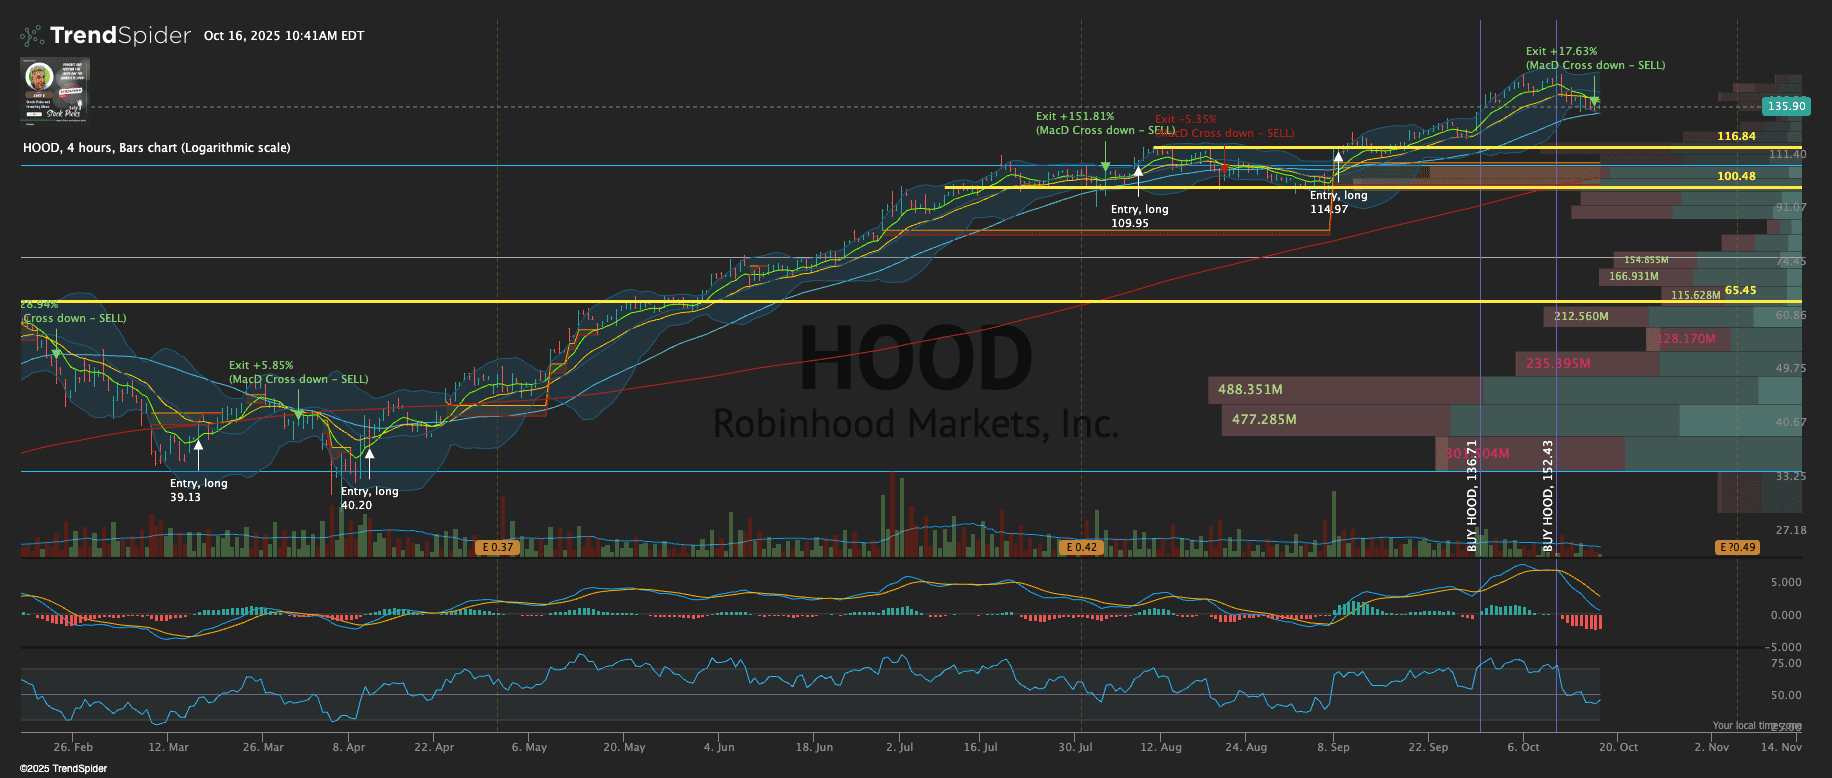1832x778 pixels.
Task: Click the TrendSpider spider logo icon
Action: [x=32, y=36]
